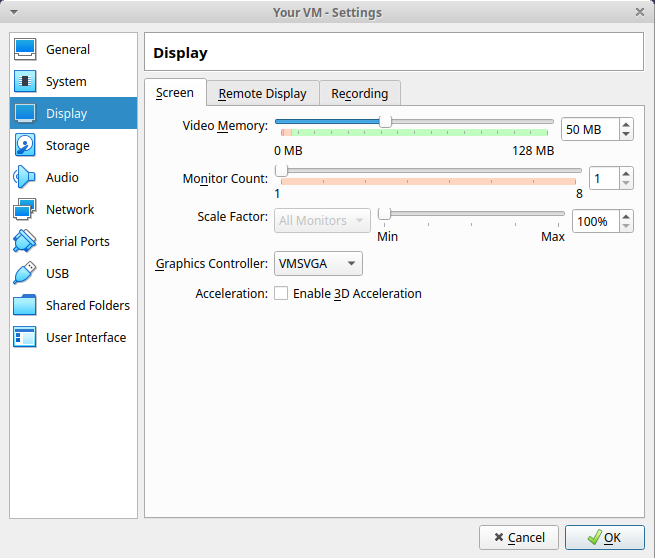Screen dimensions: 655x558
Task: Go to USB settings category label
Action: click(x=57, y=274)
